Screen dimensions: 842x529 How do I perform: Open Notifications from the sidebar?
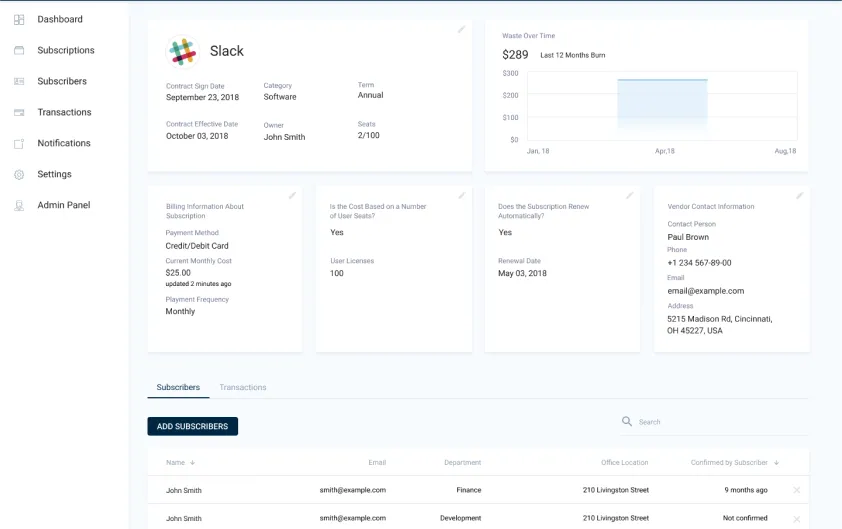tap(64, 143)
